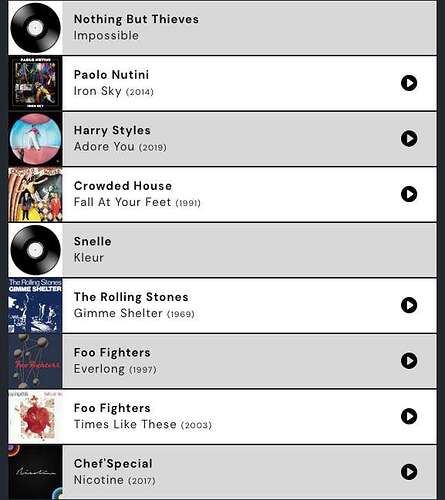The height and width of the screenshot is (500, 445).
Task: Play Paolo Nutini's Iron Sky
Action: pyautogui.click(x=409, y=83)
